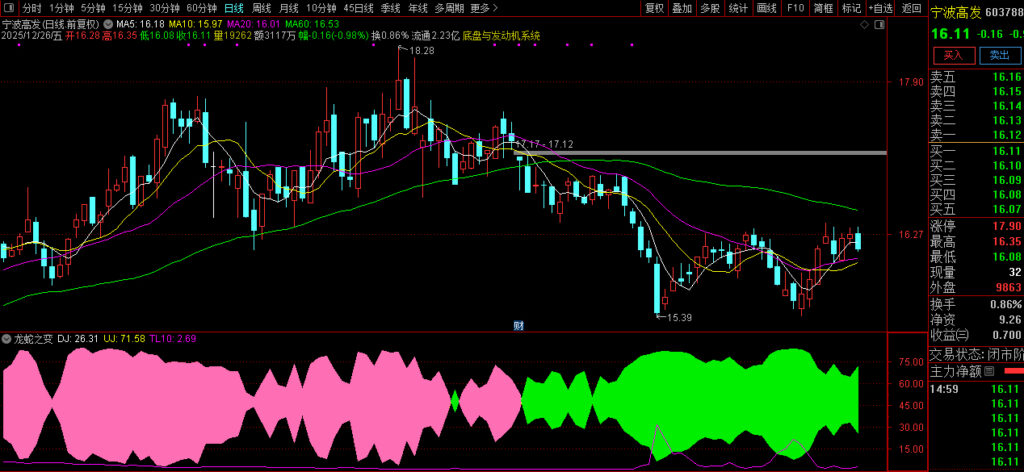Click the panel layout icon at top-left
Viewport: 1024px width, 472px height.
pos(9,7)
